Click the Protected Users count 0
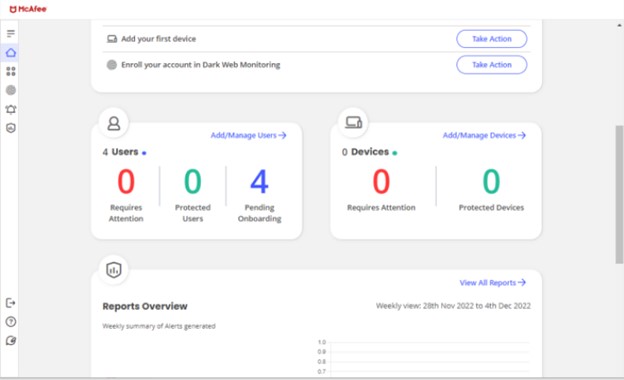Viewport: 624px width, 380px height. click(x=193, y=181)
